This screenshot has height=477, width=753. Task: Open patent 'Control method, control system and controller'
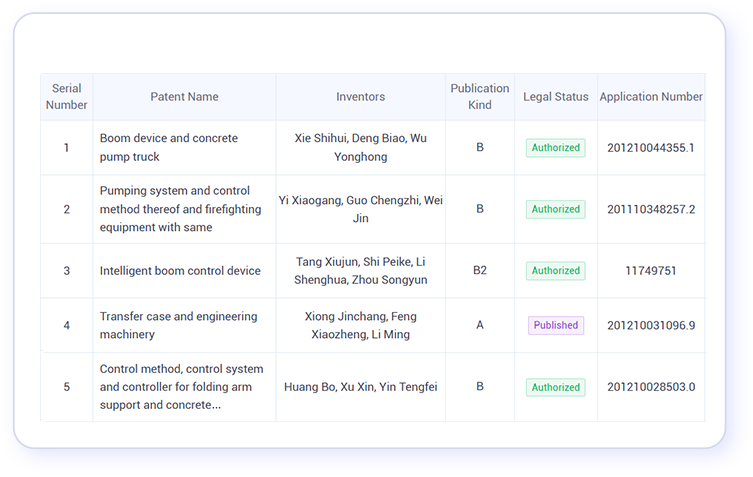(182, 387)
